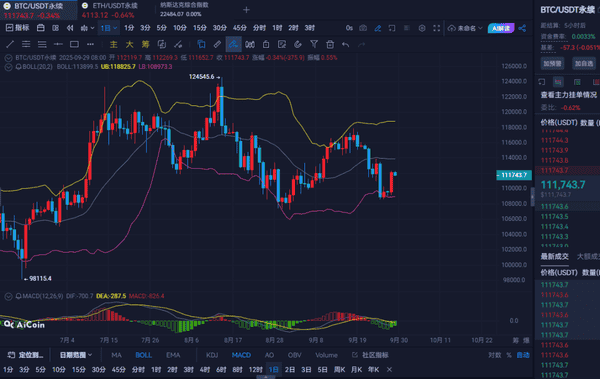Toggle the EMA indicator

point(173,355)
